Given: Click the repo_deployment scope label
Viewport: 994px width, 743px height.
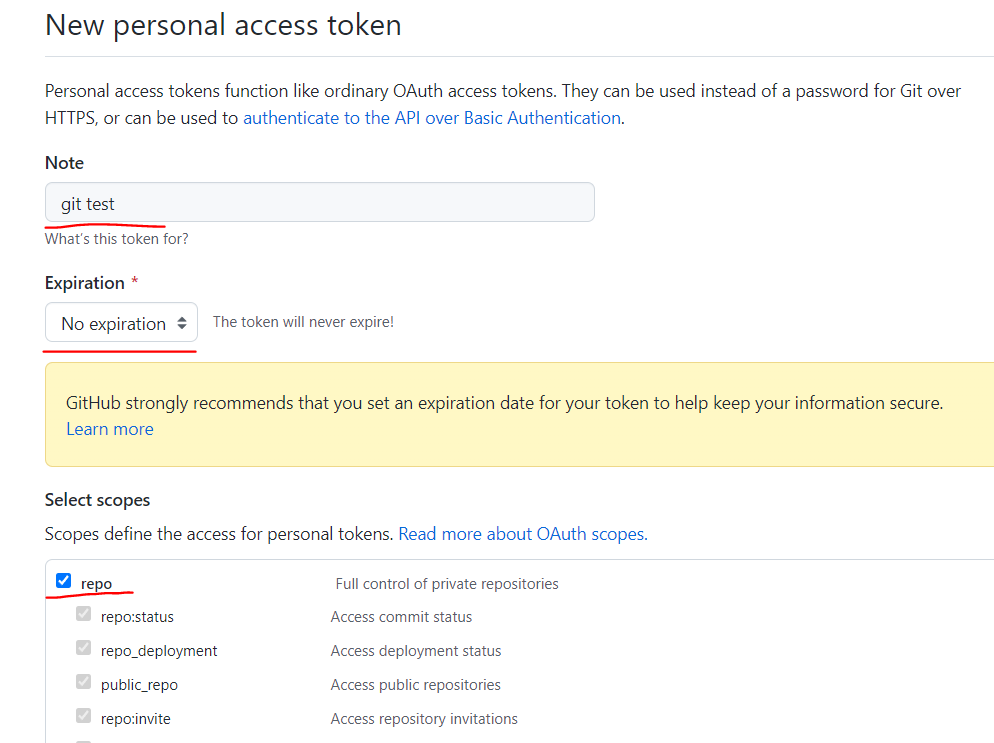Looking at the screenshot, I should (x=158, y=651).
